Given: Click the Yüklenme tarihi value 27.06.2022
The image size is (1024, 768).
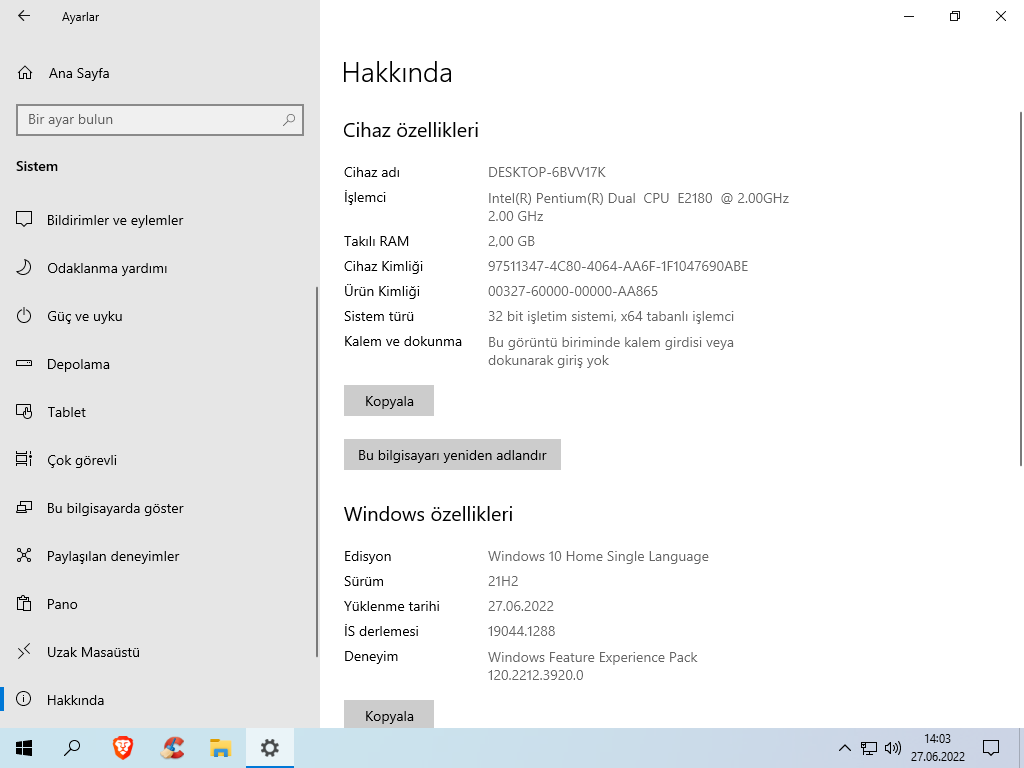Looking at the screenshot, I should pos(520,606).
